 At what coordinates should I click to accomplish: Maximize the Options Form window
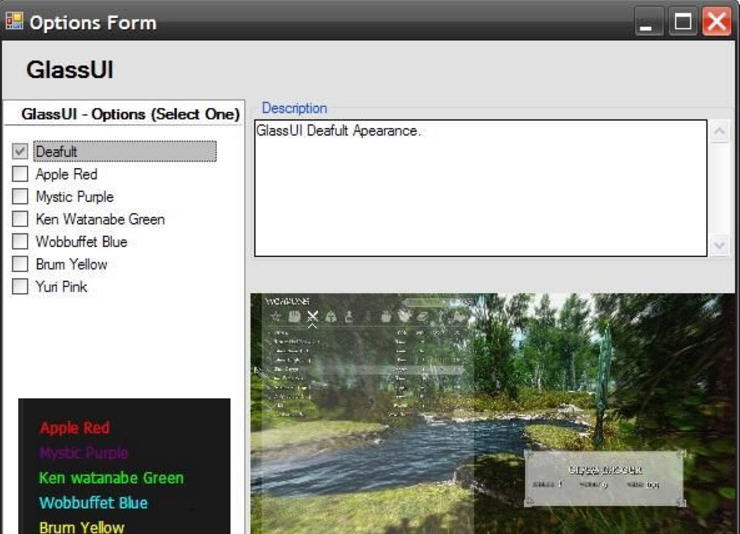tap(683, 22)
